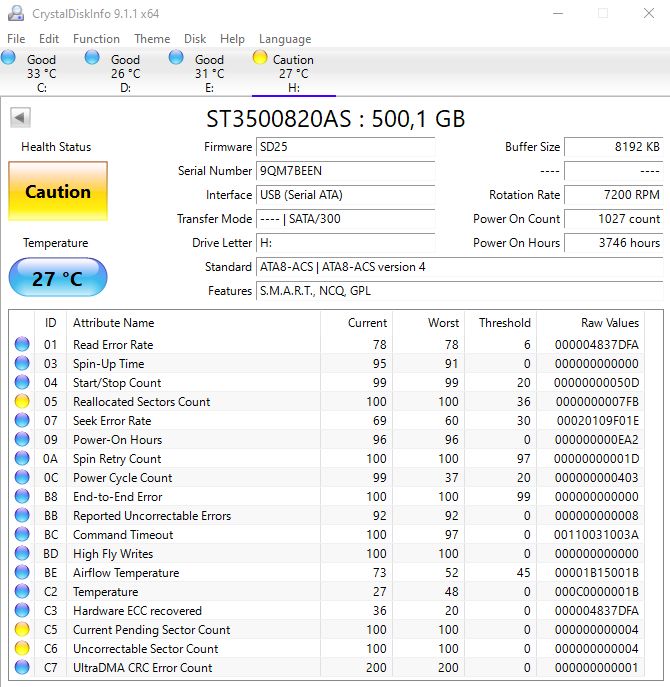Click the Buffer Size value 8192 KB
Viewport: 670px width, 687px height.
click(613, 147)
